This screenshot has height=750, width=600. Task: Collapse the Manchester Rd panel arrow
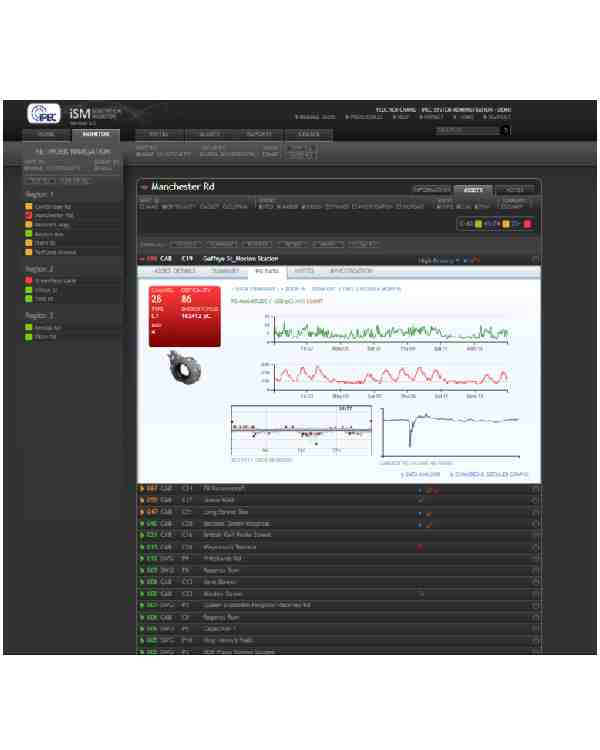tap(144, 188)
